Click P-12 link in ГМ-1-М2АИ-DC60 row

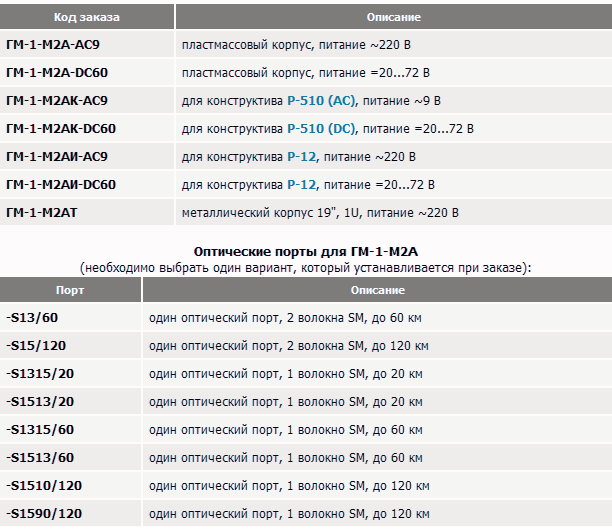302,185
